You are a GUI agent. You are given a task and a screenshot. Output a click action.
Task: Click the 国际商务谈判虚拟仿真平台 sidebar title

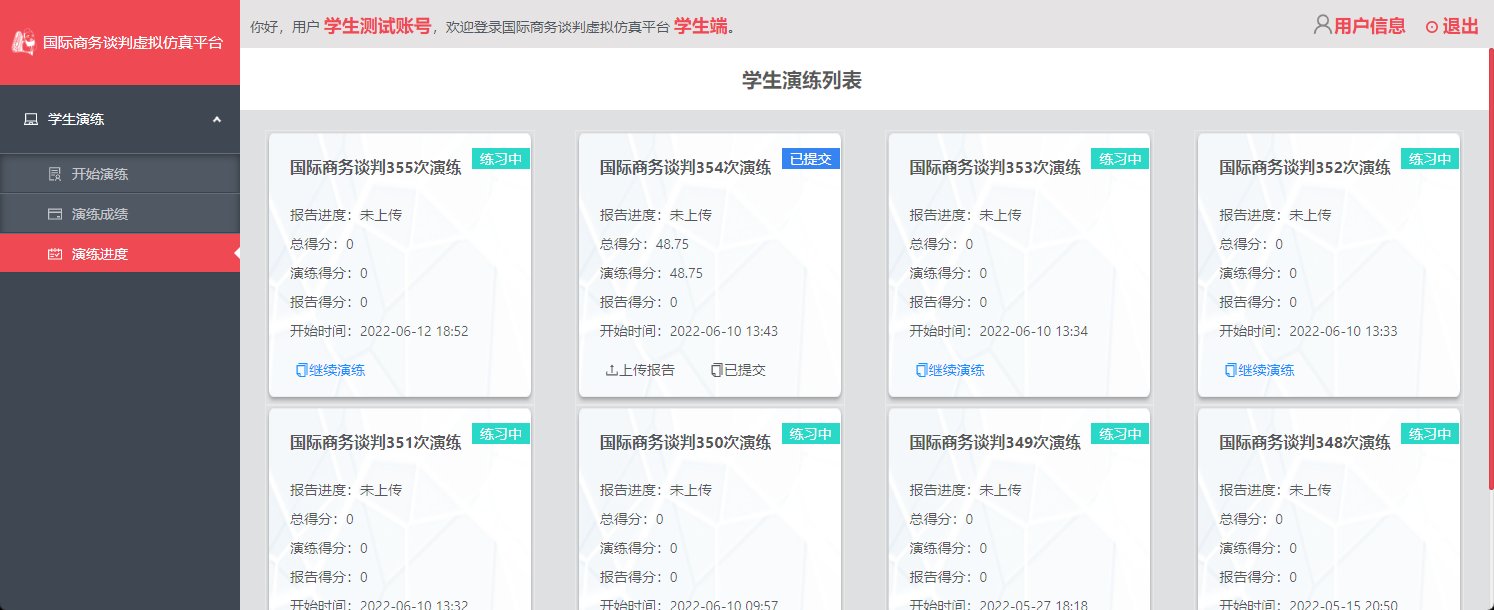pos(133,43)
